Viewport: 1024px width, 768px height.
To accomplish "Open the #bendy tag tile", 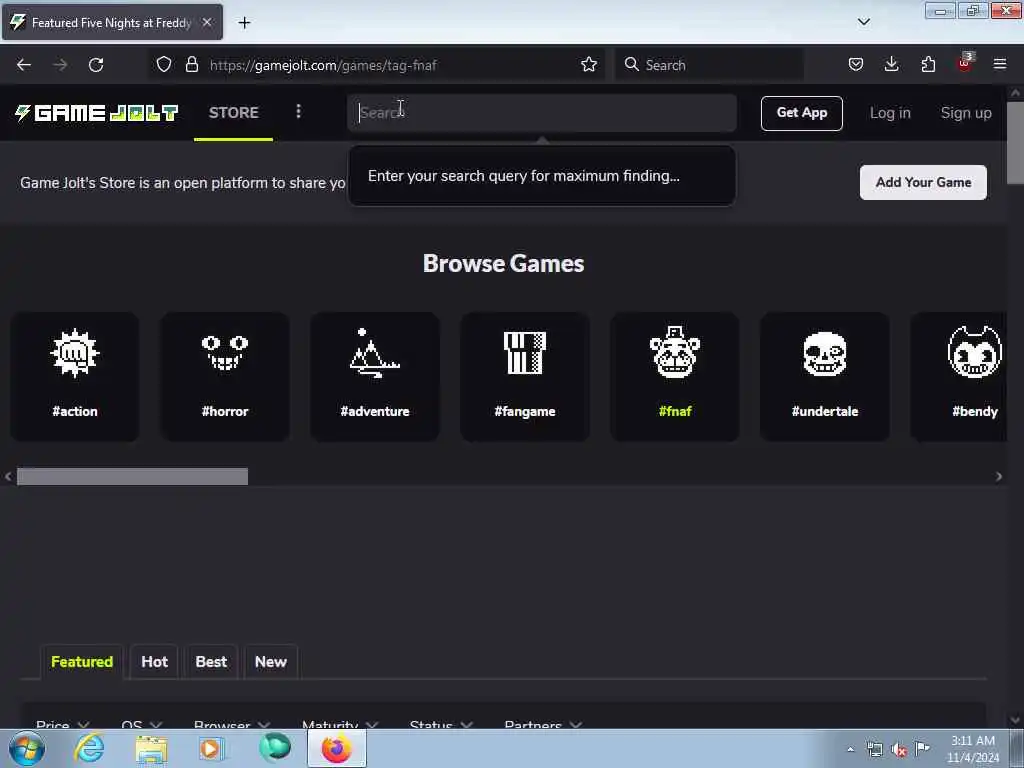I will (x=959, y=376).
